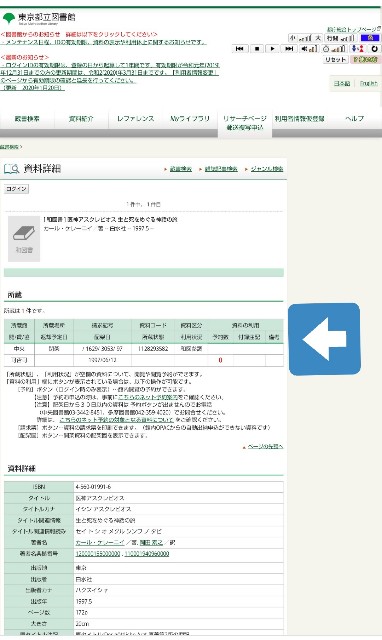The image size is (382, 640).
Task: Select the 中央 library cell in holdings table
Action: [x=19, y=349]
